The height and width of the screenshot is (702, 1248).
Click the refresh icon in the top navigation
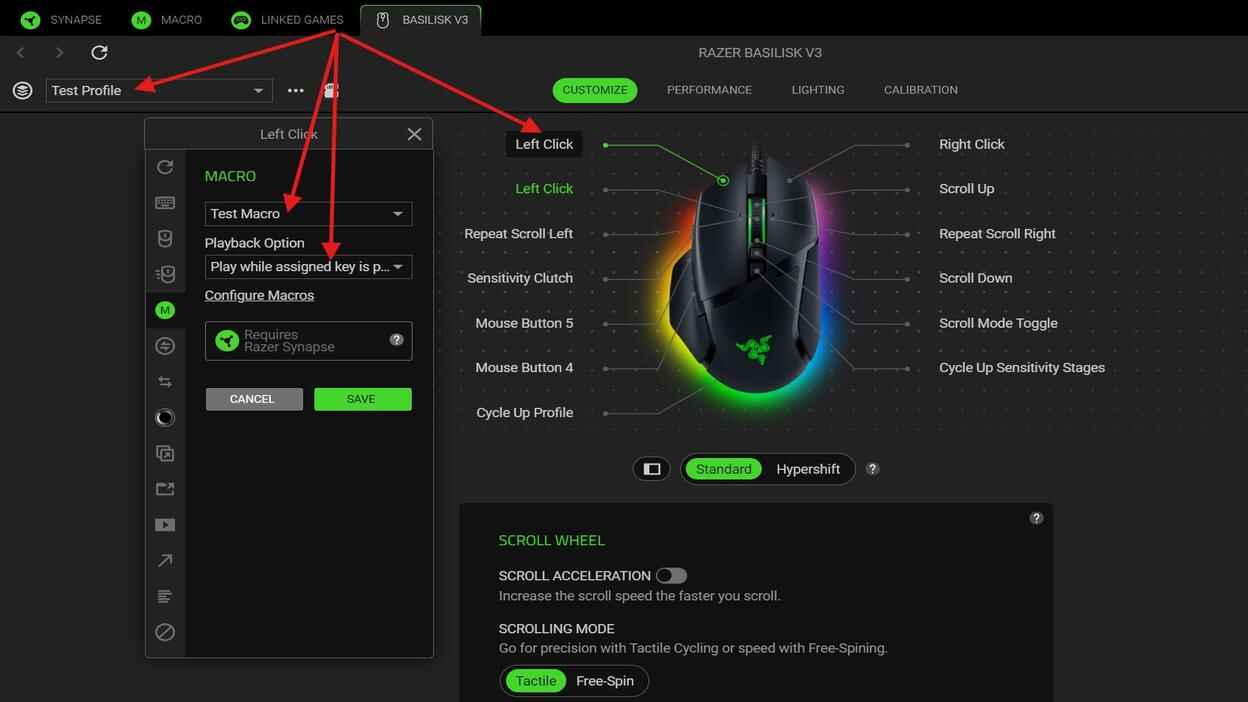coord(99,52)
